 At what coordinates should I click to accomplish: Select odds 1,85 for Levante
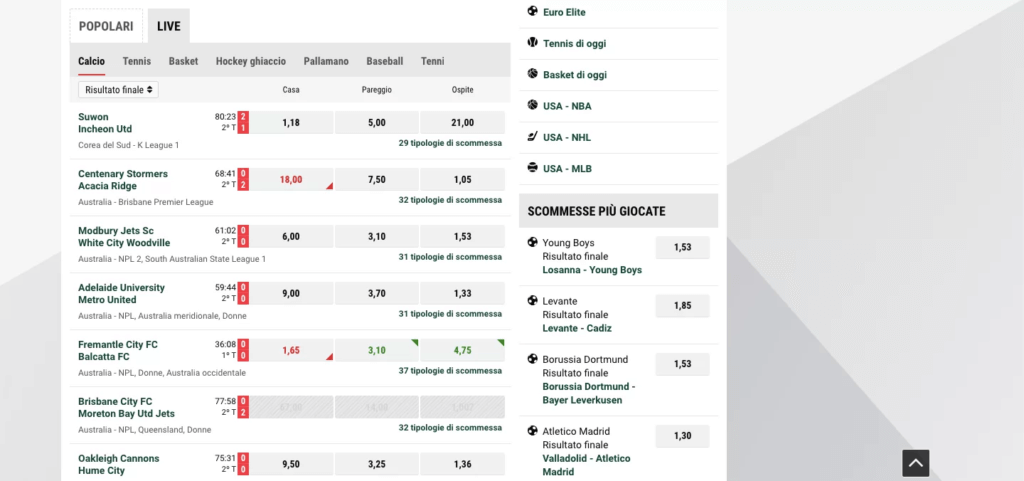click(x=682, y=305)
